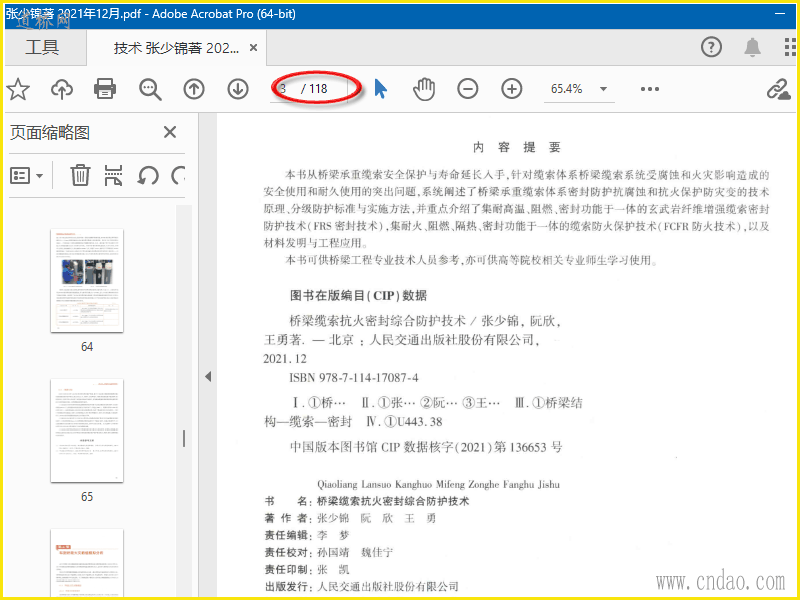
Task: Open the Help question mark icon
Action: click(711, 47)
